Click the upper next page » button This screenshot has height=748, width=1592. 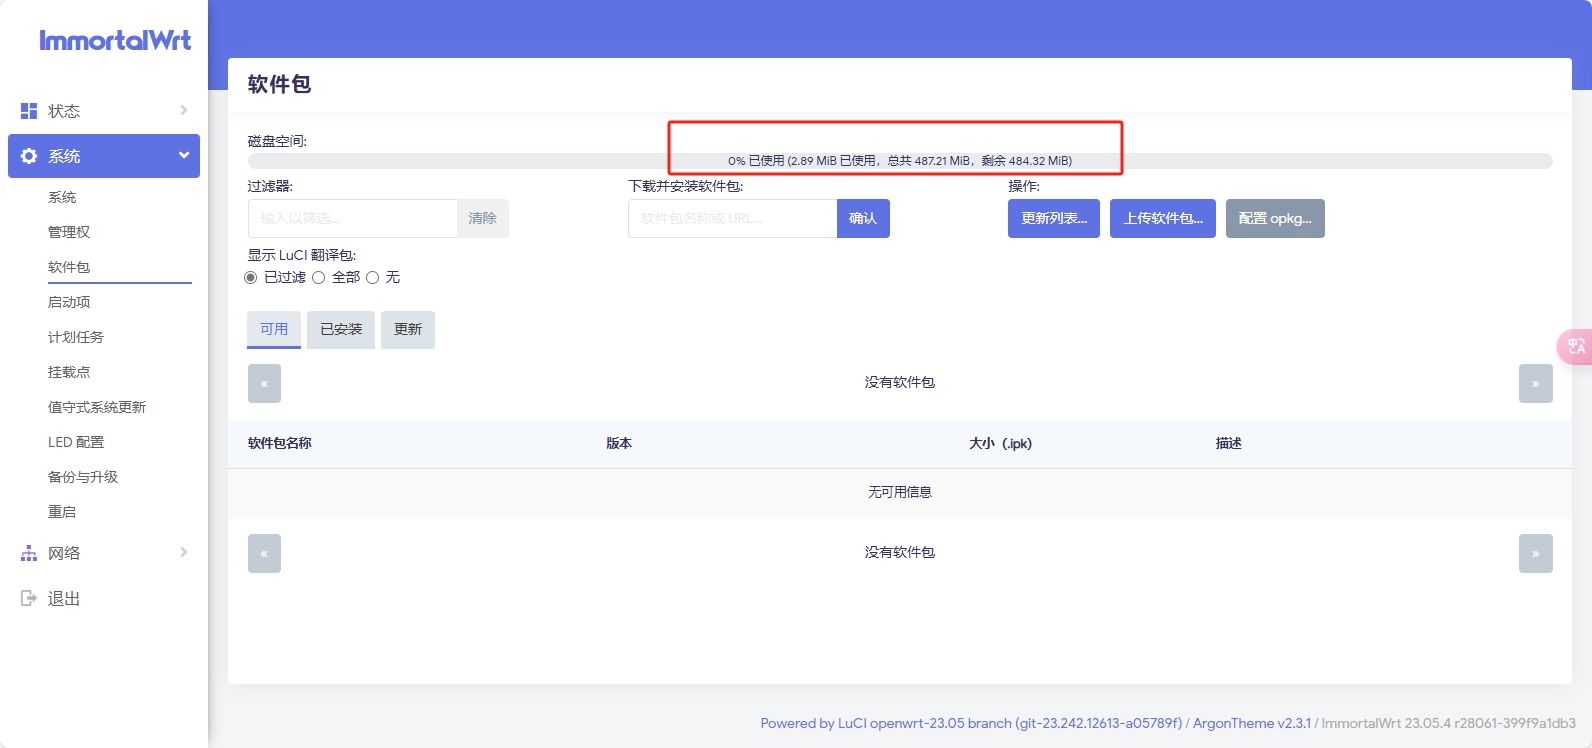1536,383
